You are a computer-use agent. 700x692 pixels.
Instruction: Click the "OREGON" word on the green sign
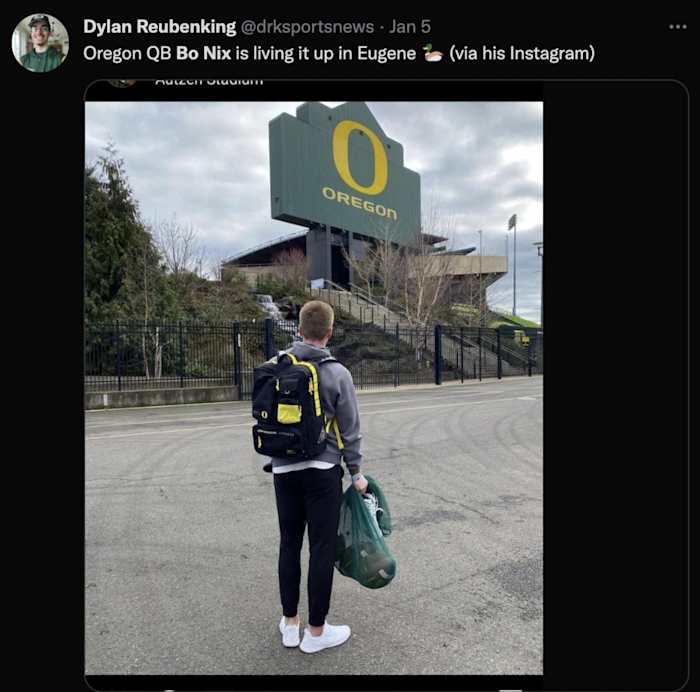(x=359, y=202)
